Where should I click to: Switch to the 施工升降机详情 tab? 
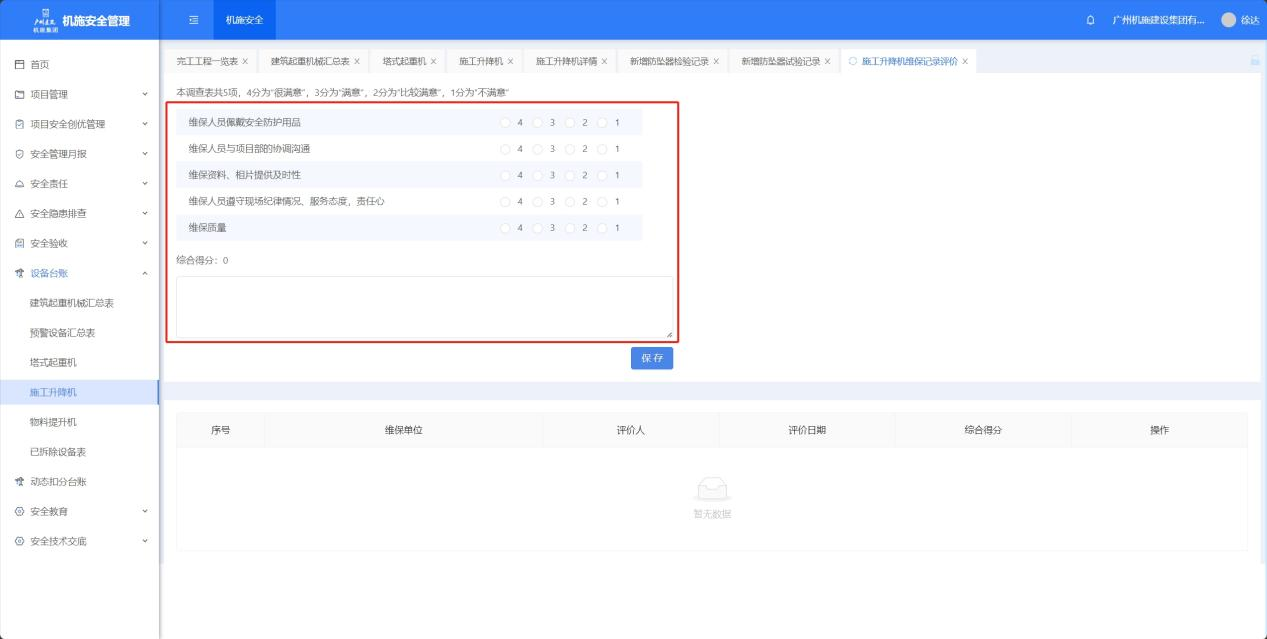click(565, 62)
